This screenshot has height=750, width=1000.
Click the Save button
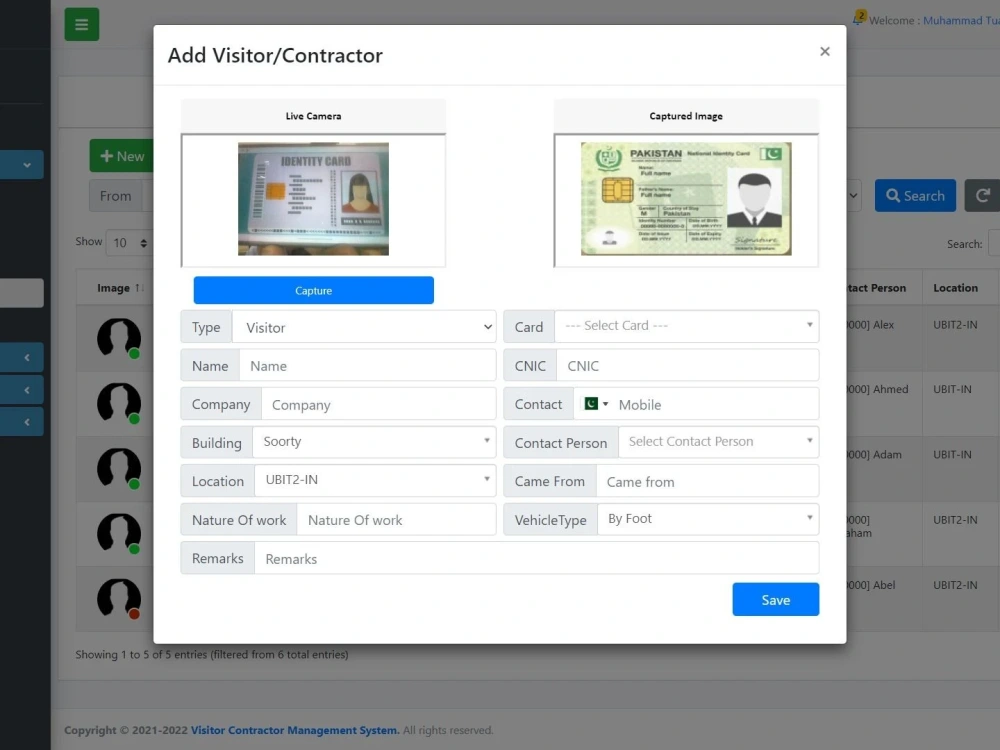coord(776,599)
